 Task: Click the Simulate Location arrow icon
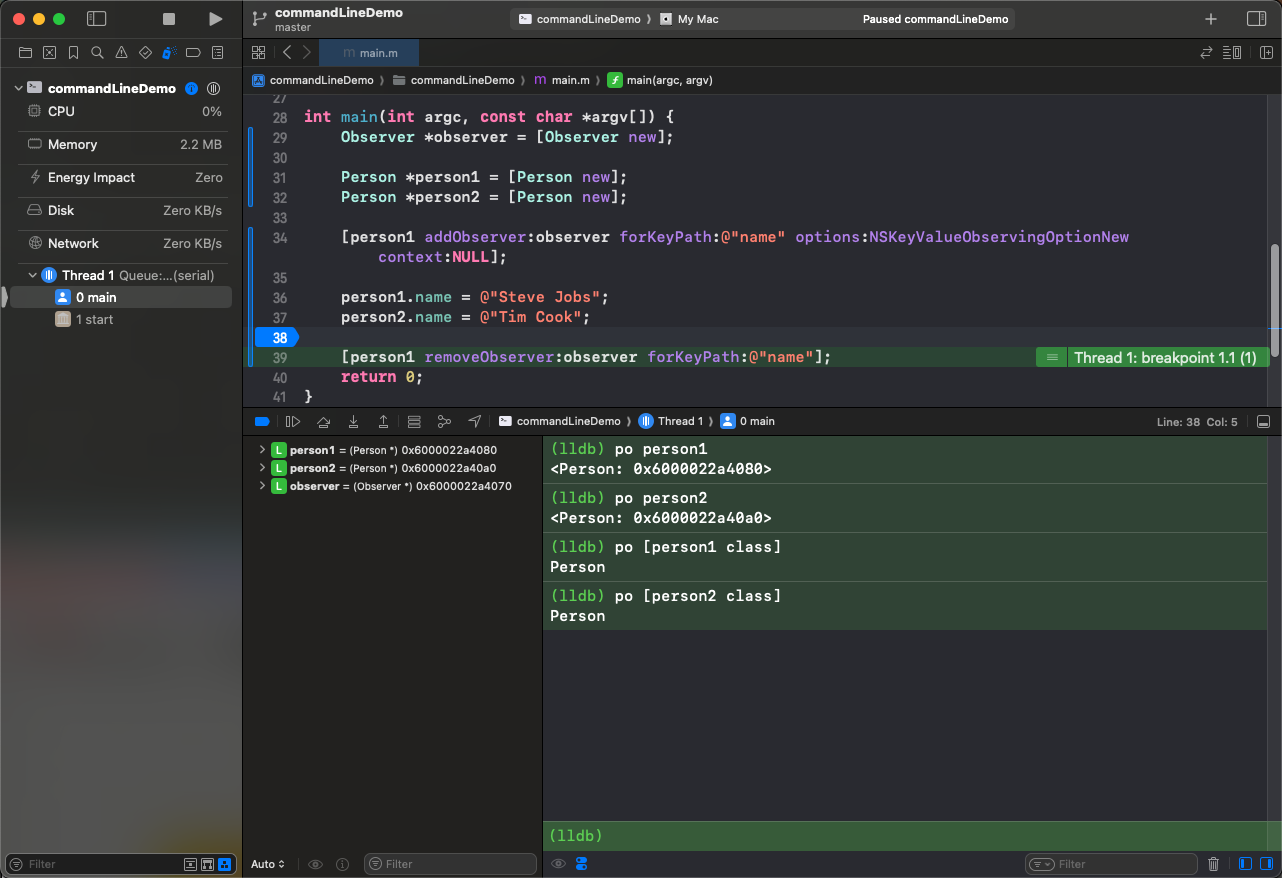474,422
